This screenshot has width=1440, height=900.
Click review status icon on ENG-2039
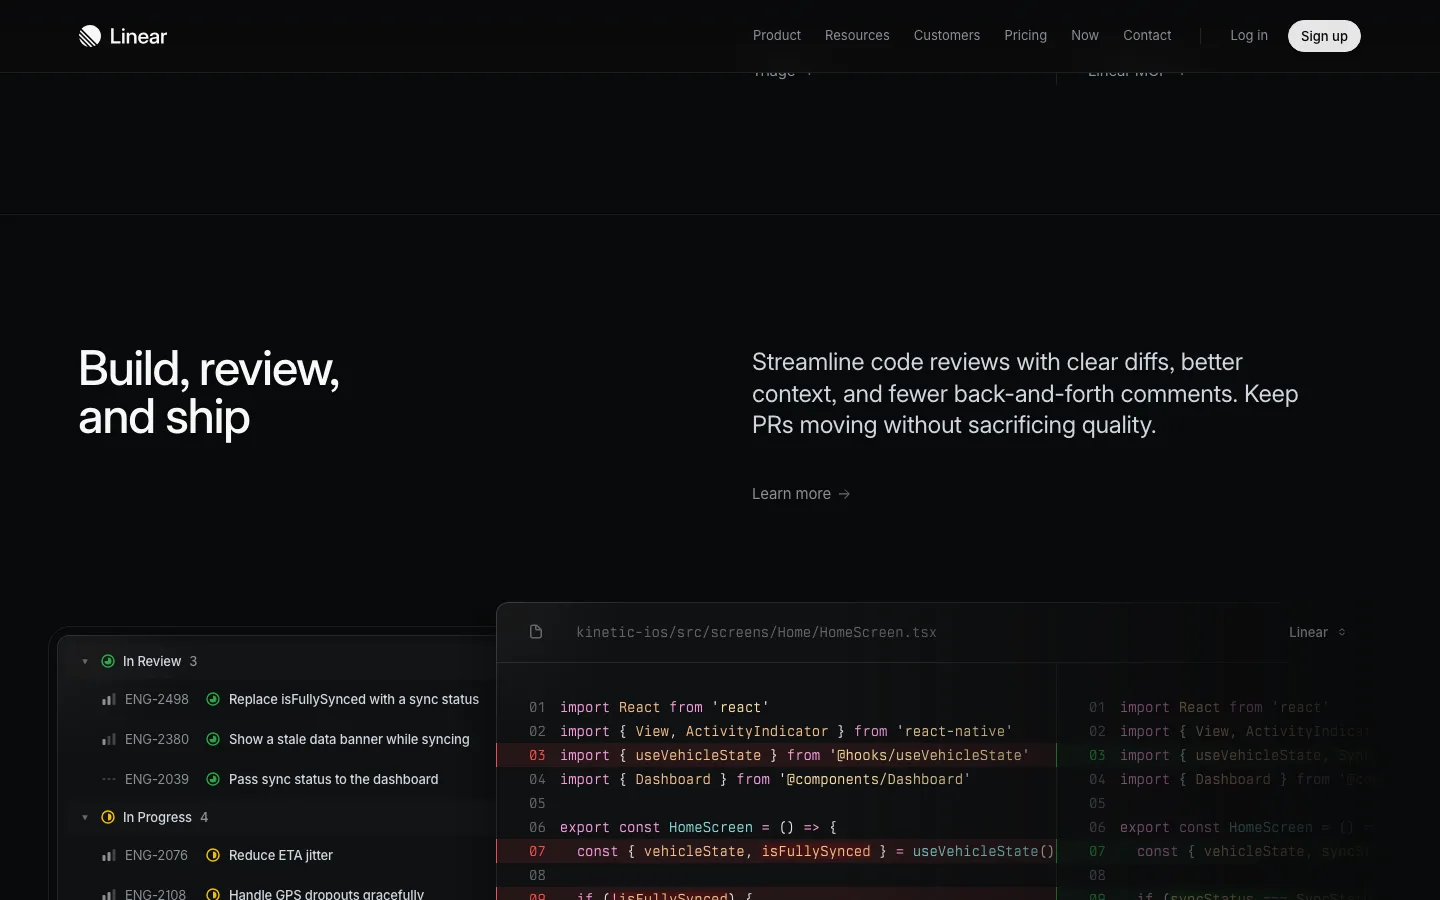(x=213, y=779)
